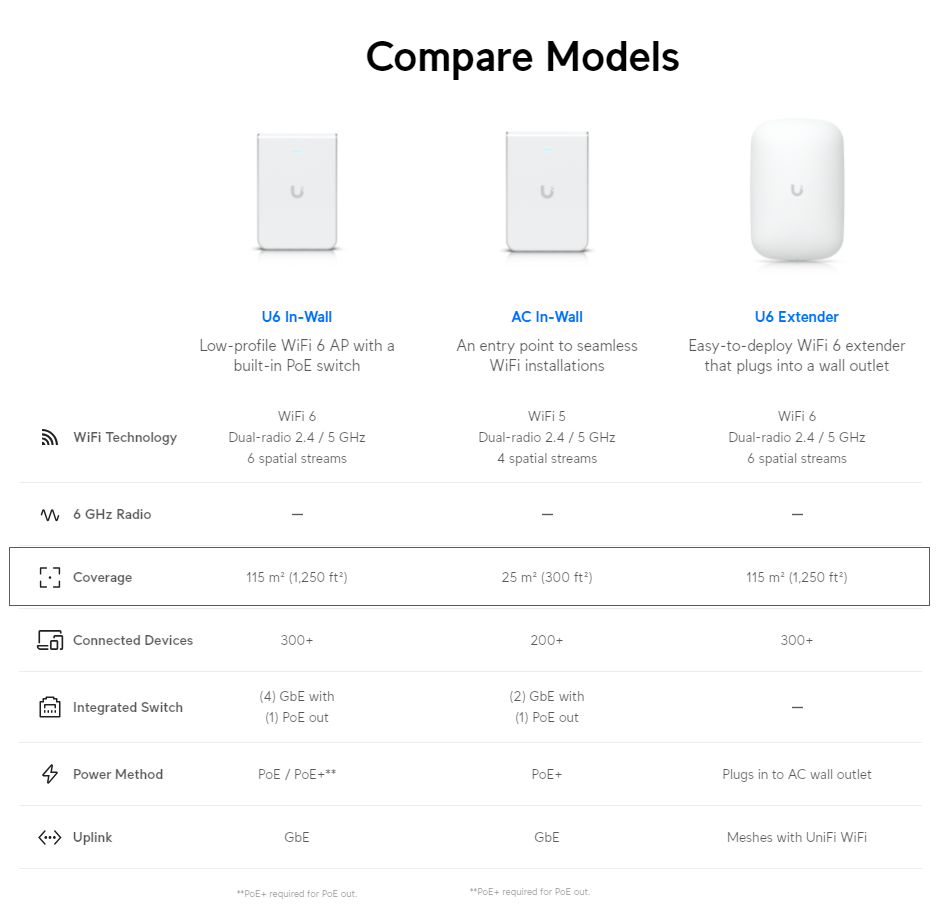Open the AC In-Wall product link

547,317
